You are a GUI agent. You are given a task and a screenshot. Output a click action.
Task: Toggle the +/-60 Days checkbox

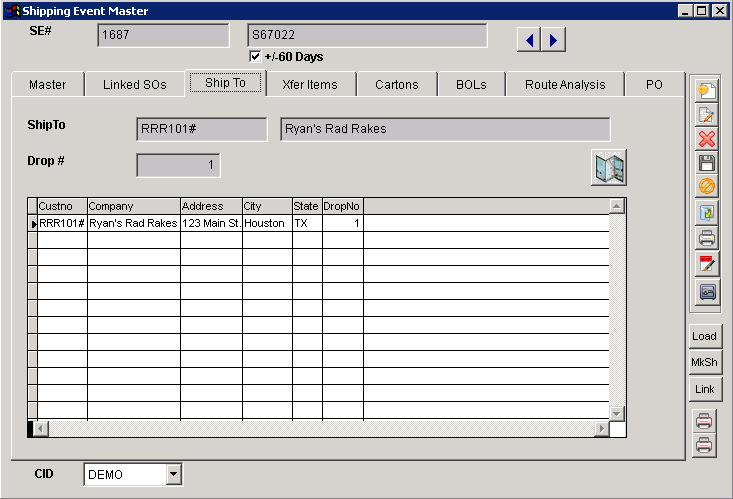pyautogui.click(x=255, y=57)
